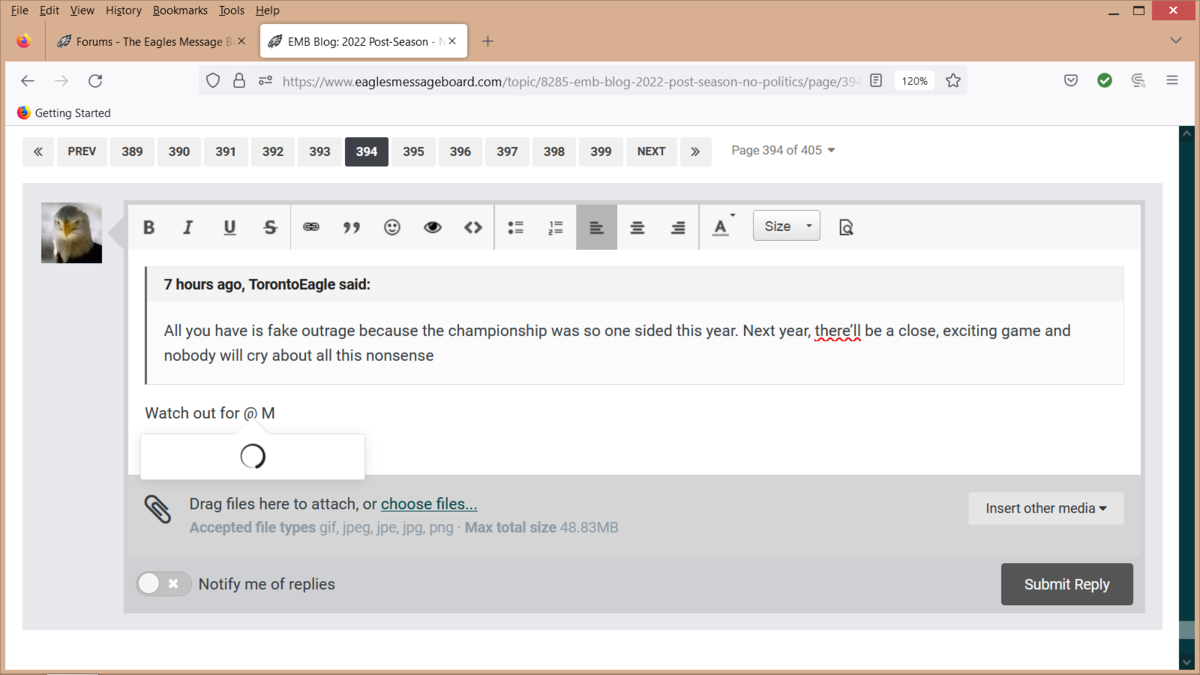Insert bulleted list
This screenshot has width=1200, height=675.
coord(515,227)
